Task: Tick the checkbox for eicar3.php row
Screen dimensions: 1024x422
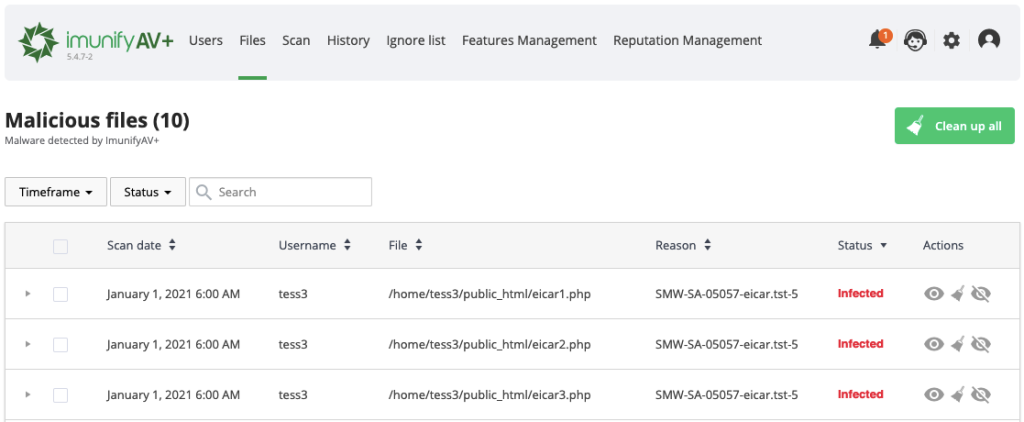Action: tap(61, 395)
